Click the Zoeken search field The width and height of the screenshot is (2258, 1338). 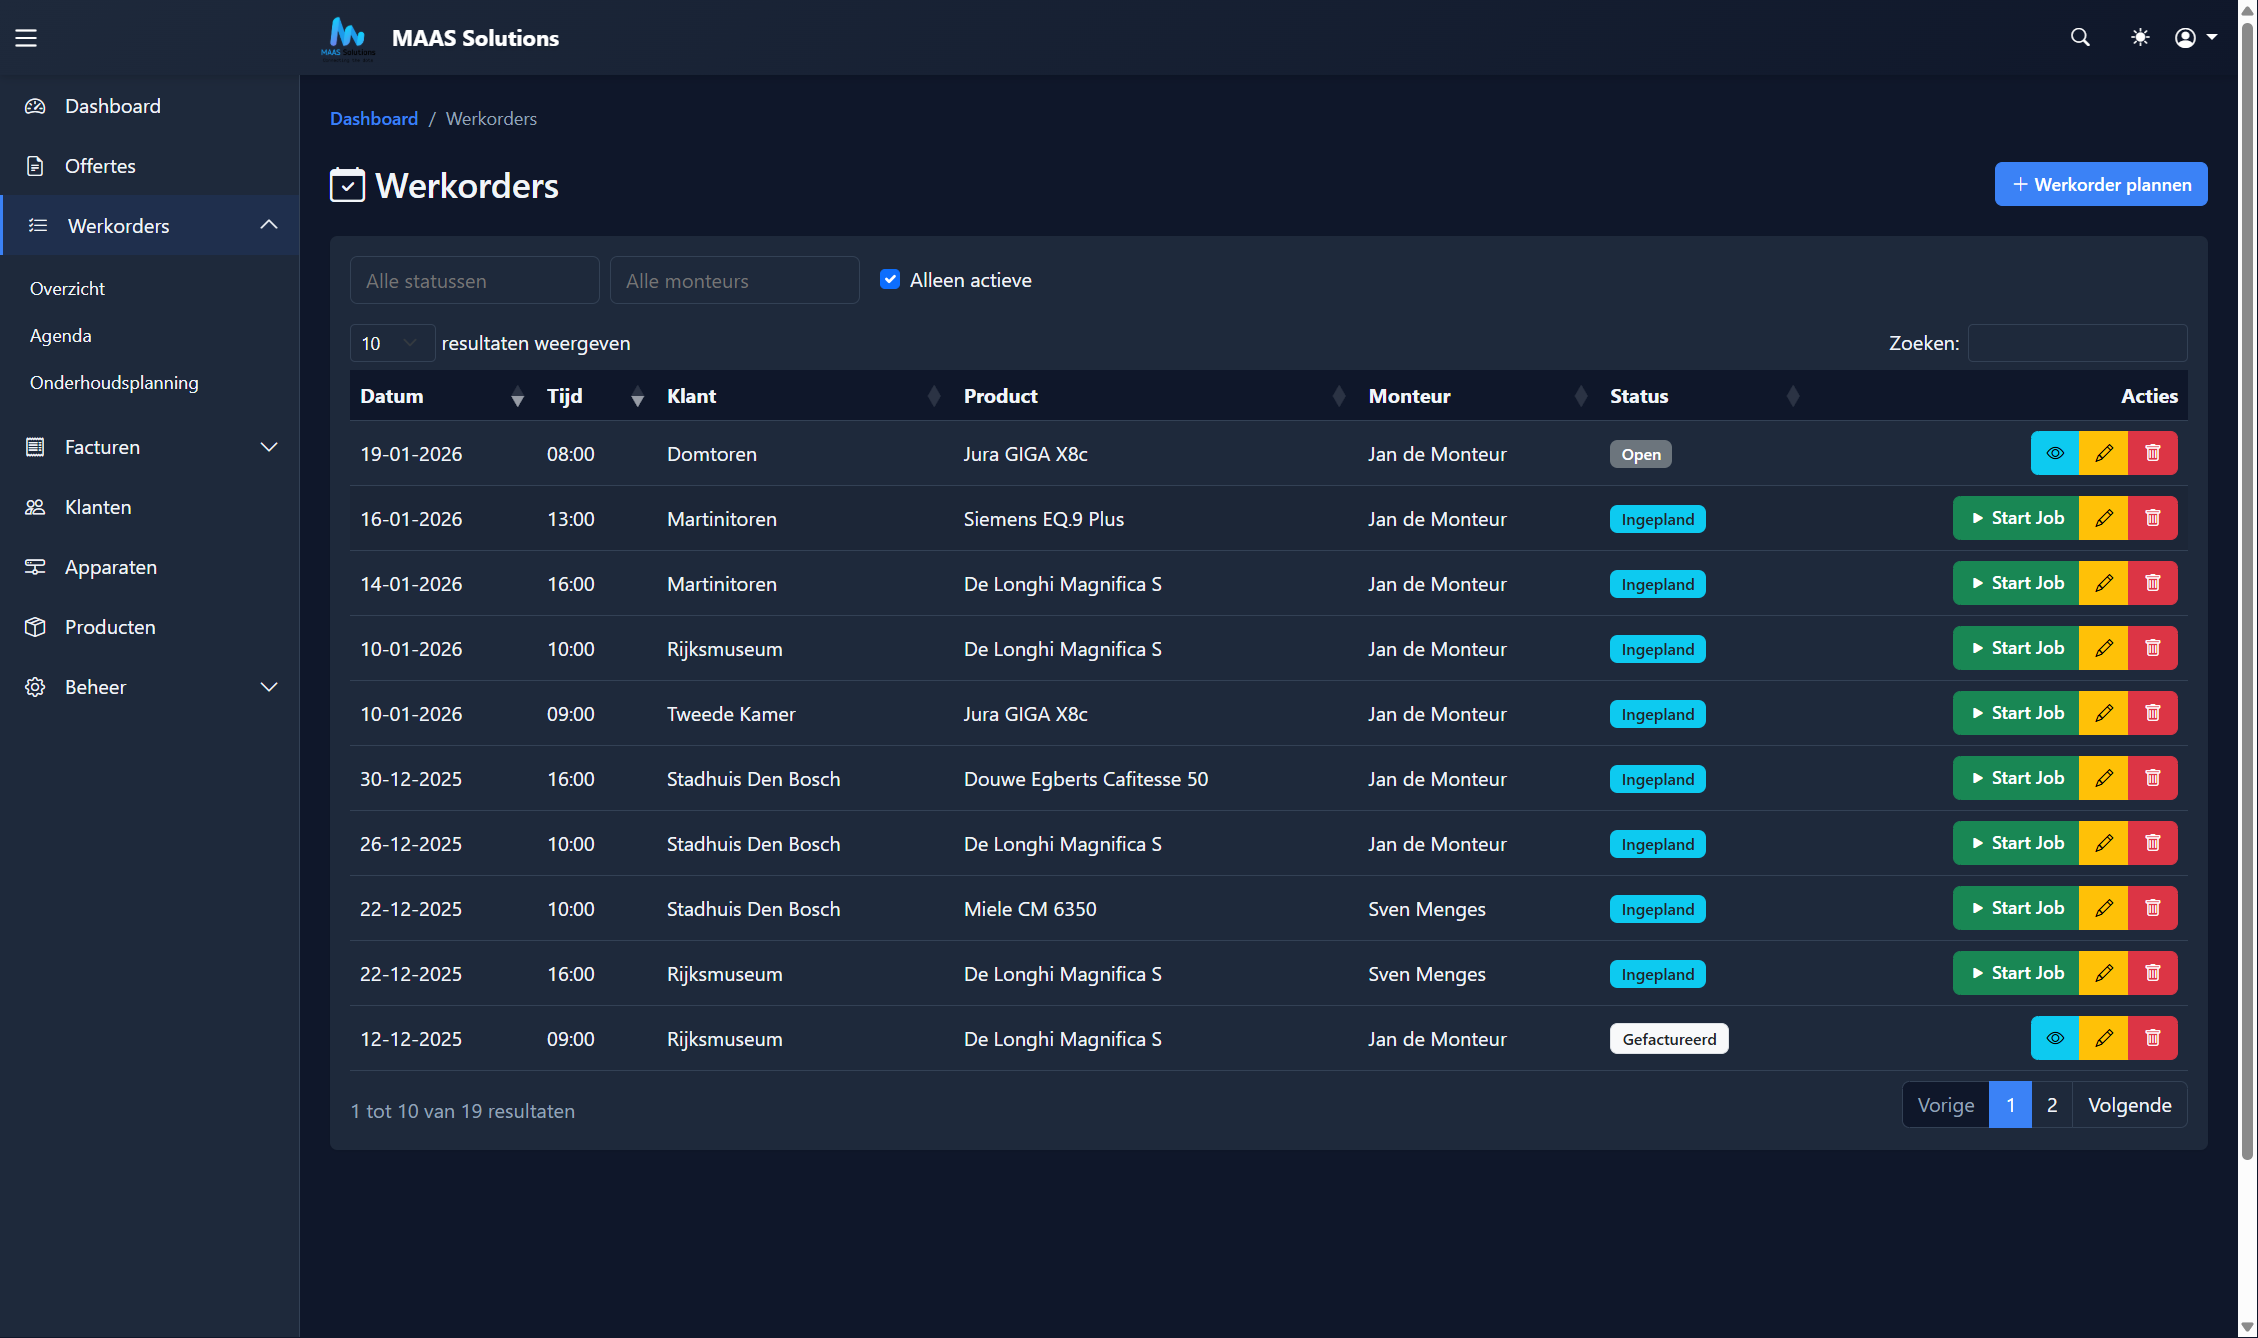point(2076,344)
